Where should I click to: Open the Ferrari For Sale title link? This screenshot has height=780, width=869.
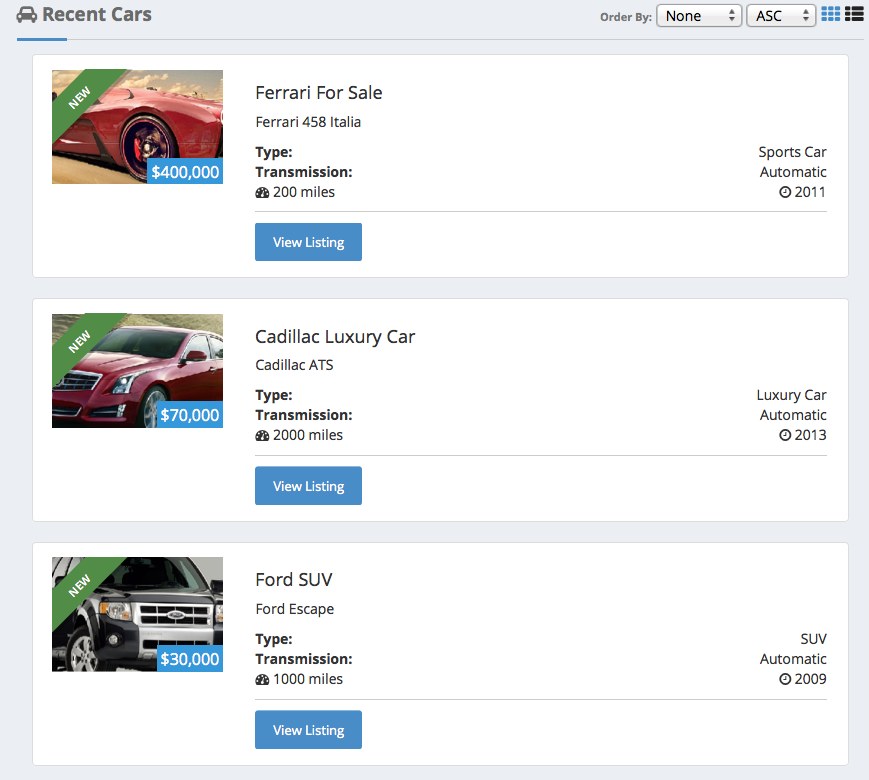319,93
